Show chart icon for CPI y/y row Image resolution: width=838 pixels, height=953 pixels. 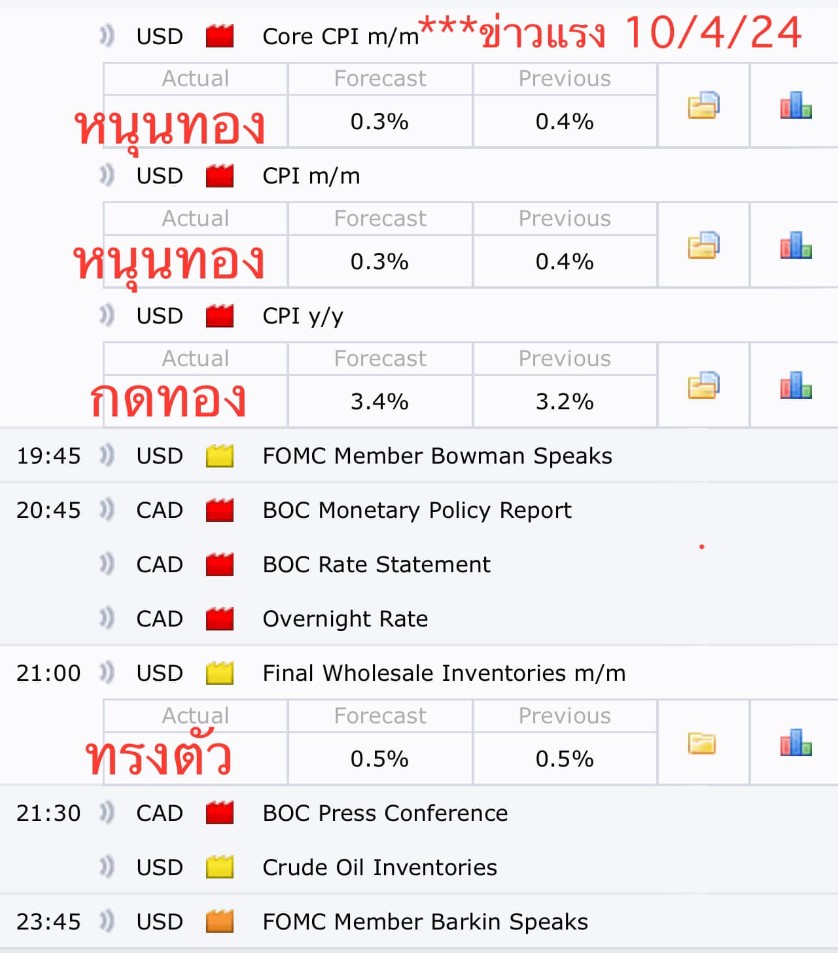pos(795,385)
